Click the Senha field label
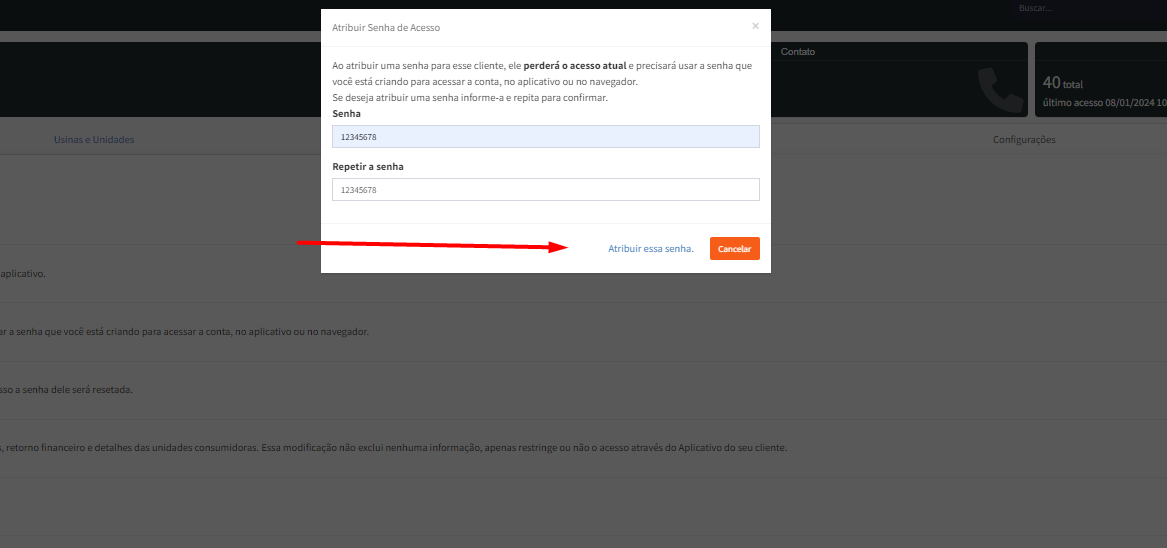 click(x=346, y=114)
